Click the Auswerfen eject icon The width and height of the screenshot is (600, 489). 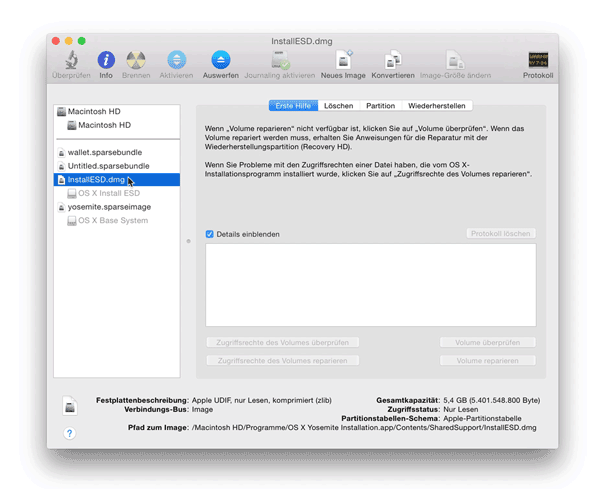click(x=220, y=60)
